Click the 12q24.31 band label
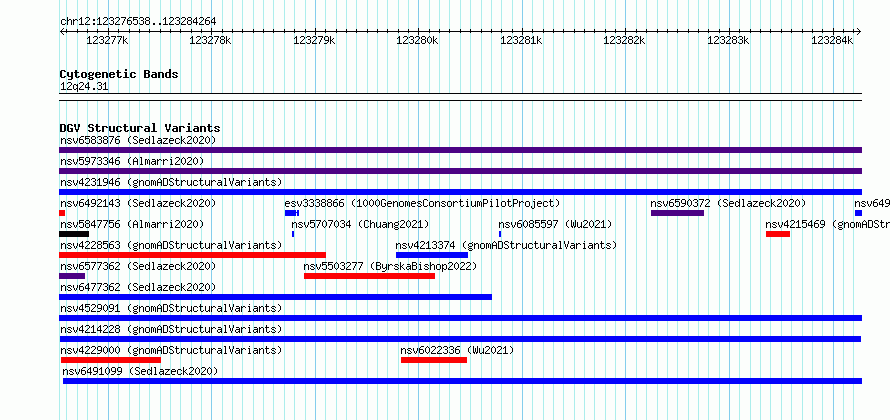Viewport: 890px width, 420px height. click(x=84, y=87)
